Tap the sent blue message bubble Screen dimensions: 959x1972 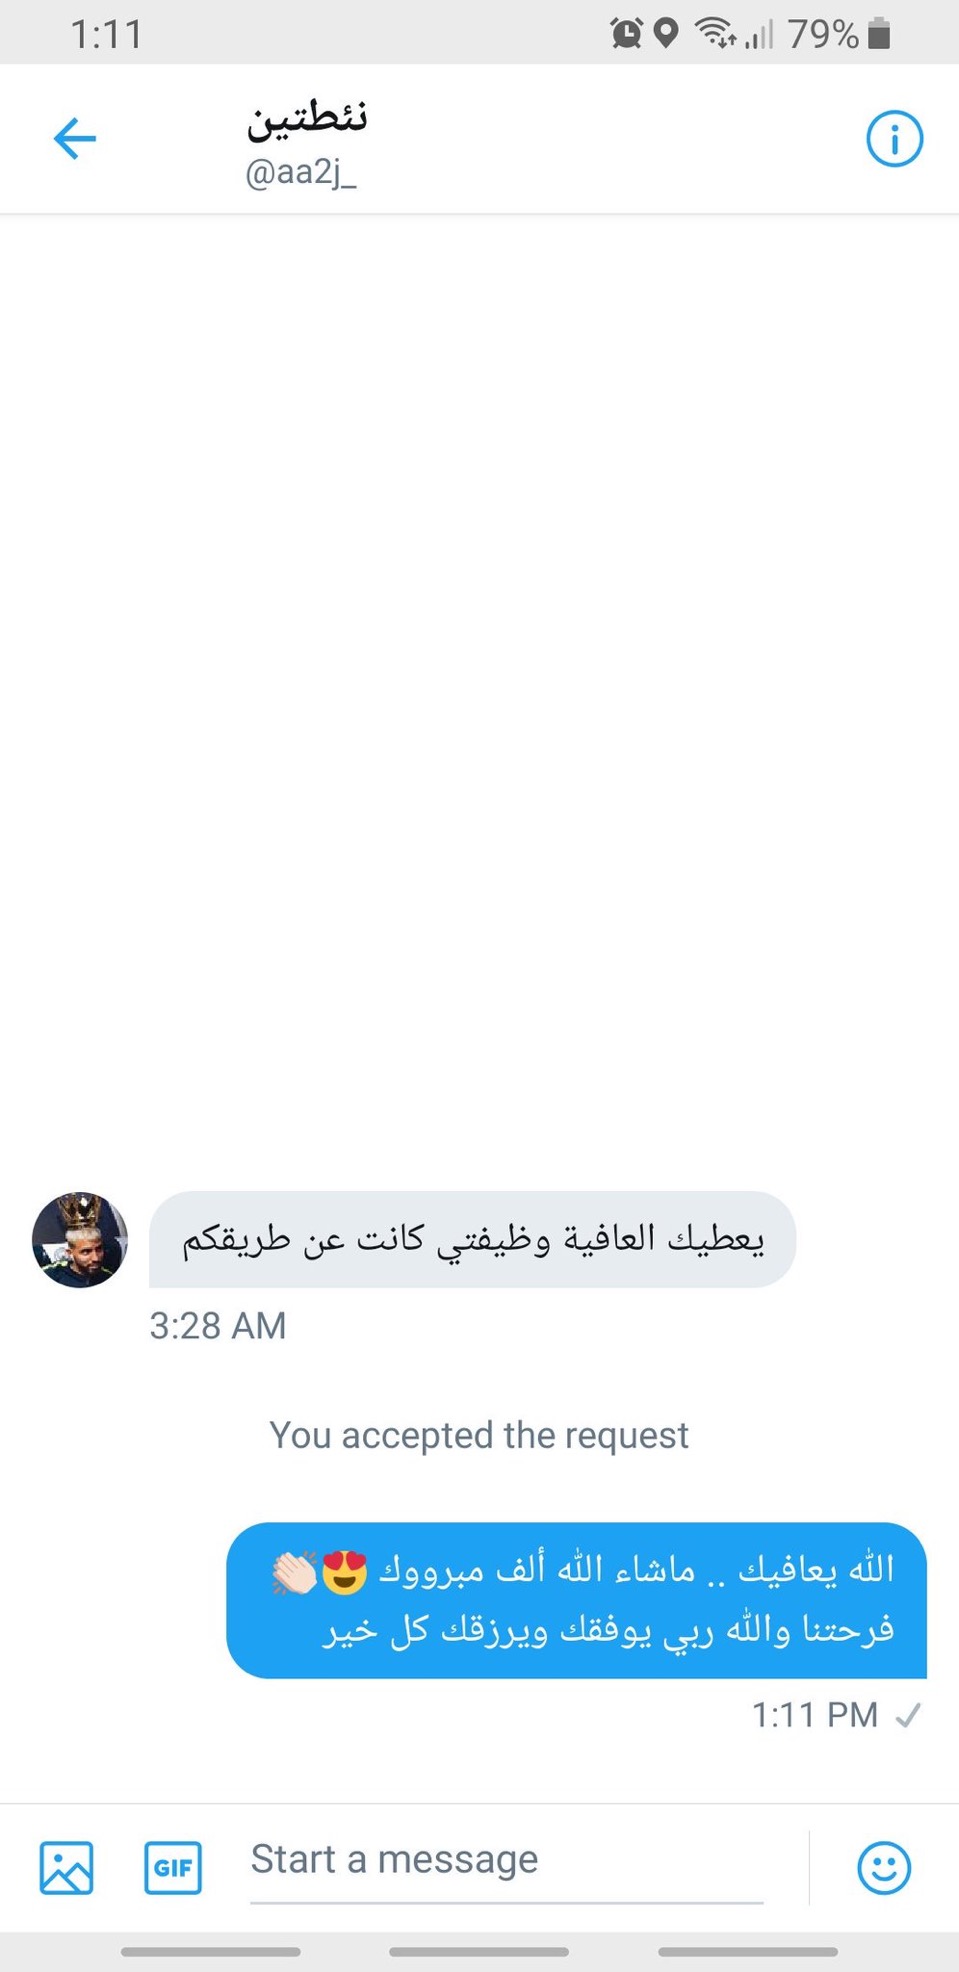point(576,1600)
